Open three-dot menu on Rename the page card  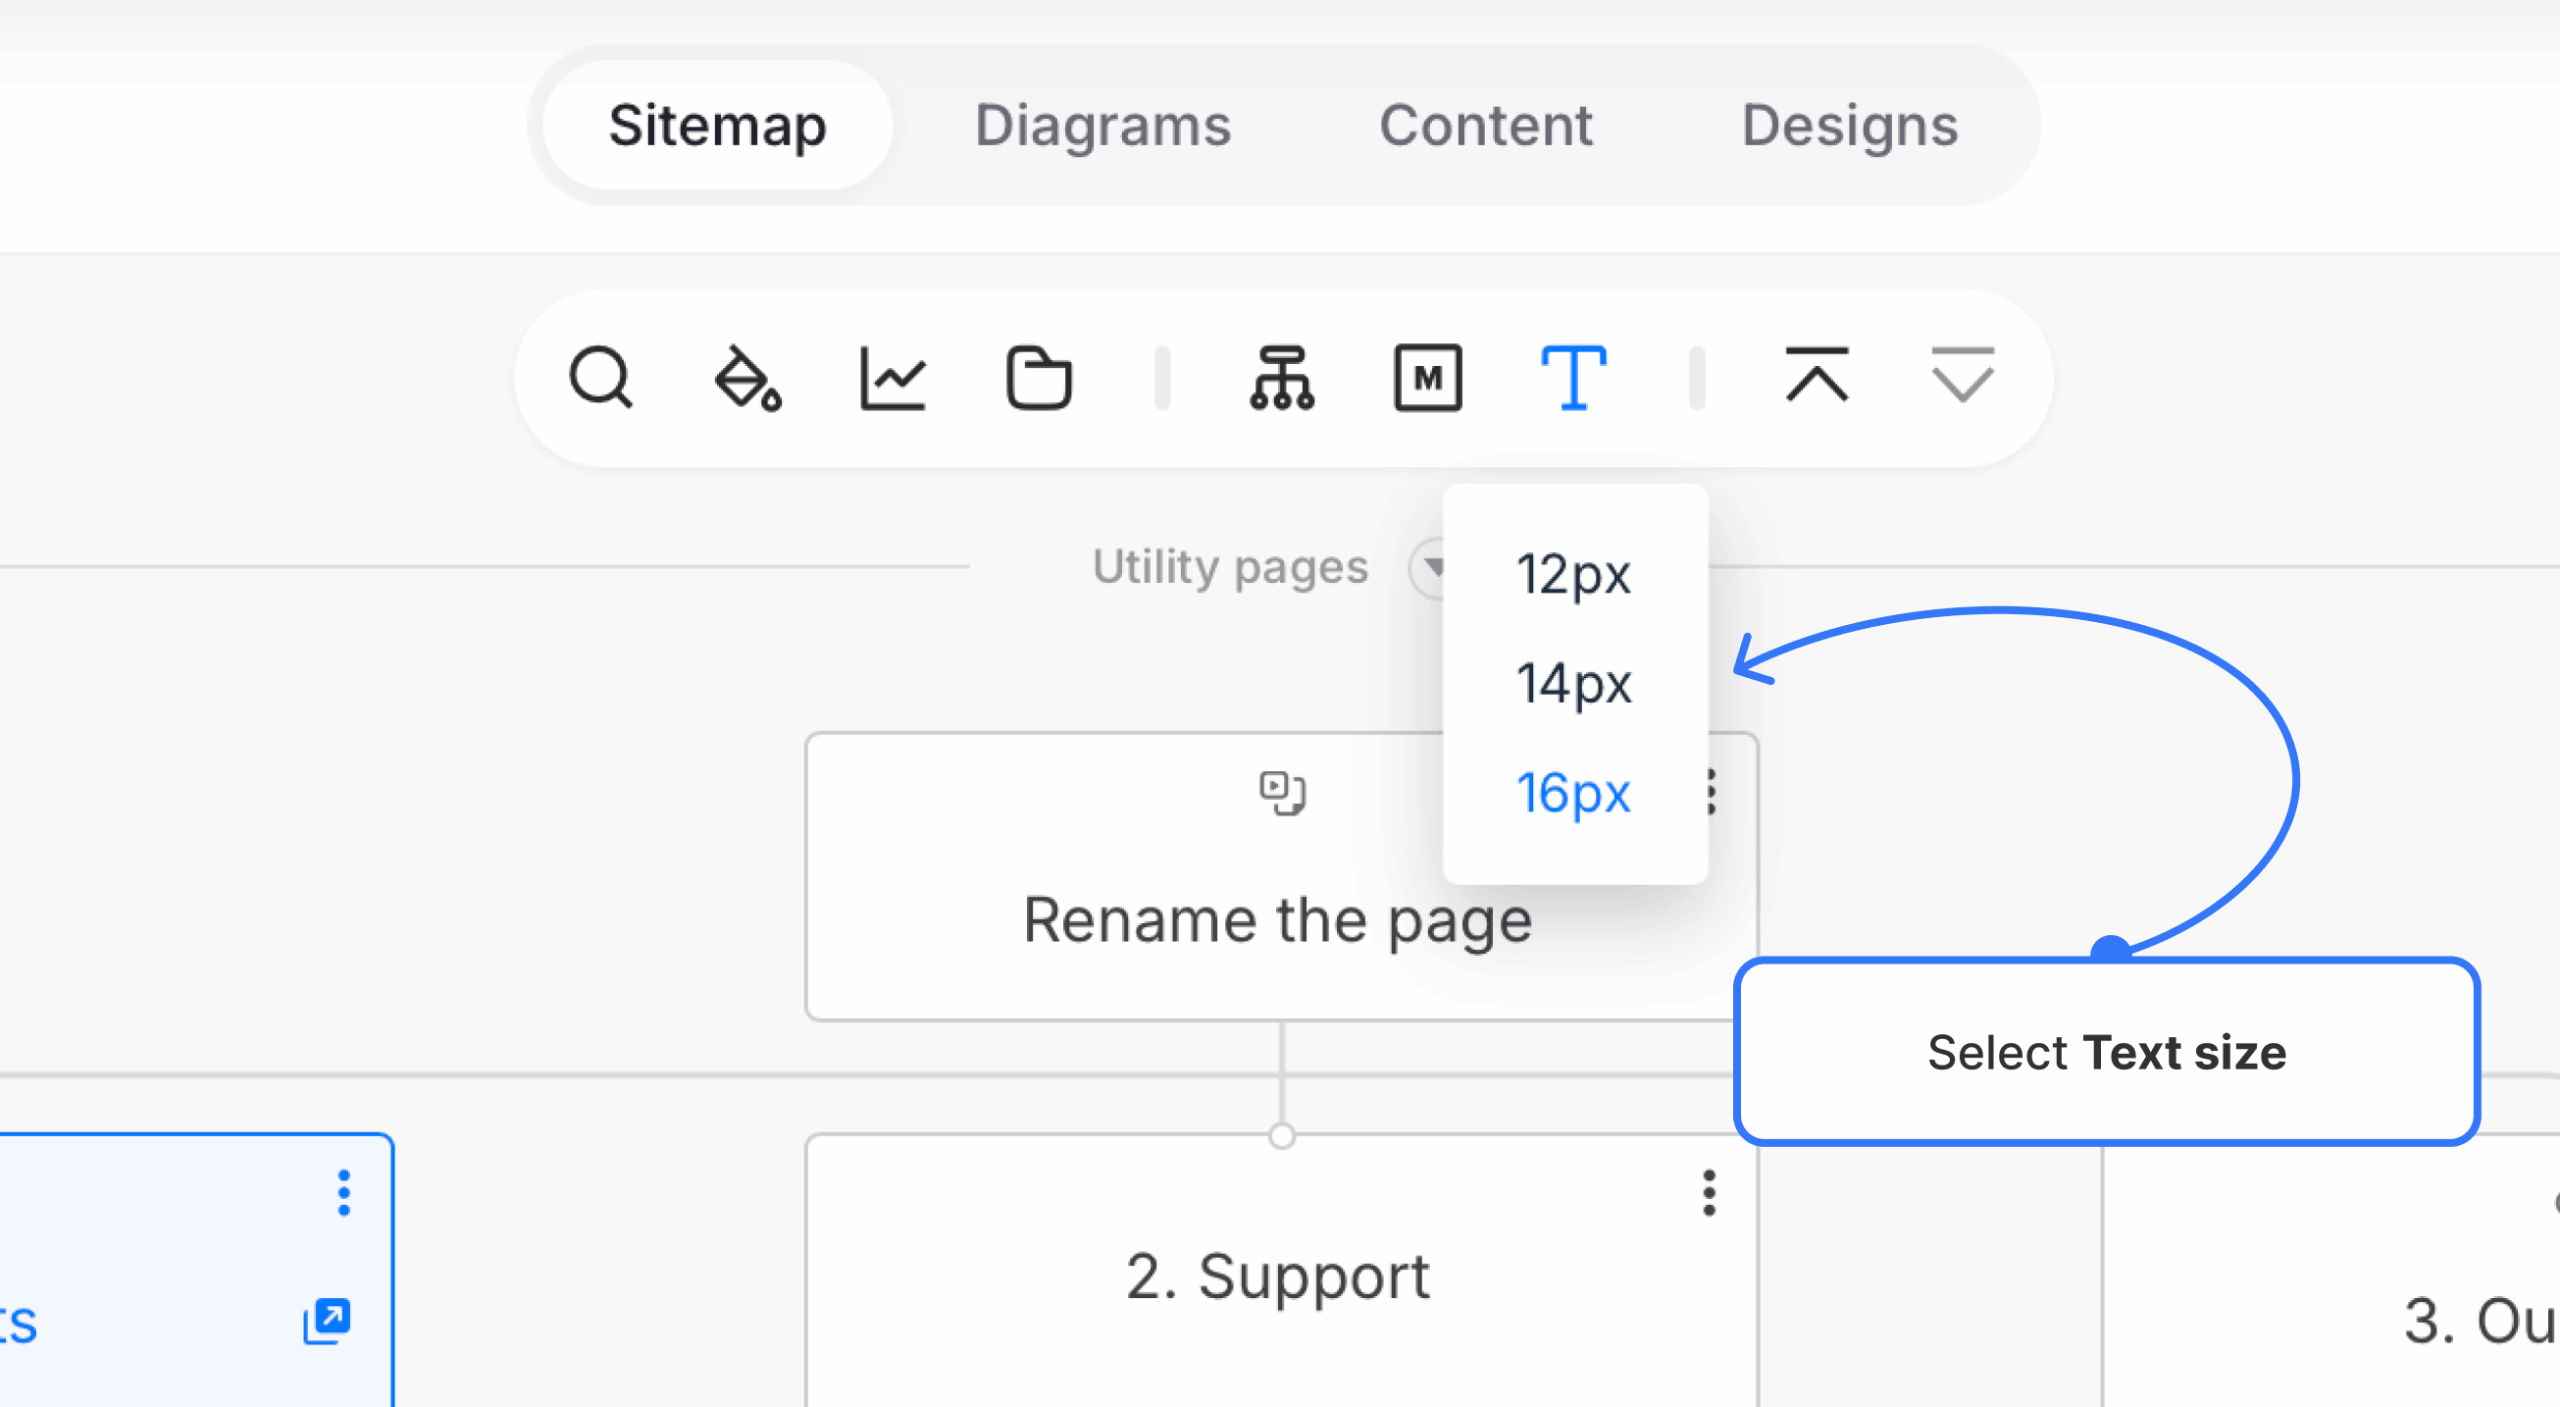coord(1712,792)
